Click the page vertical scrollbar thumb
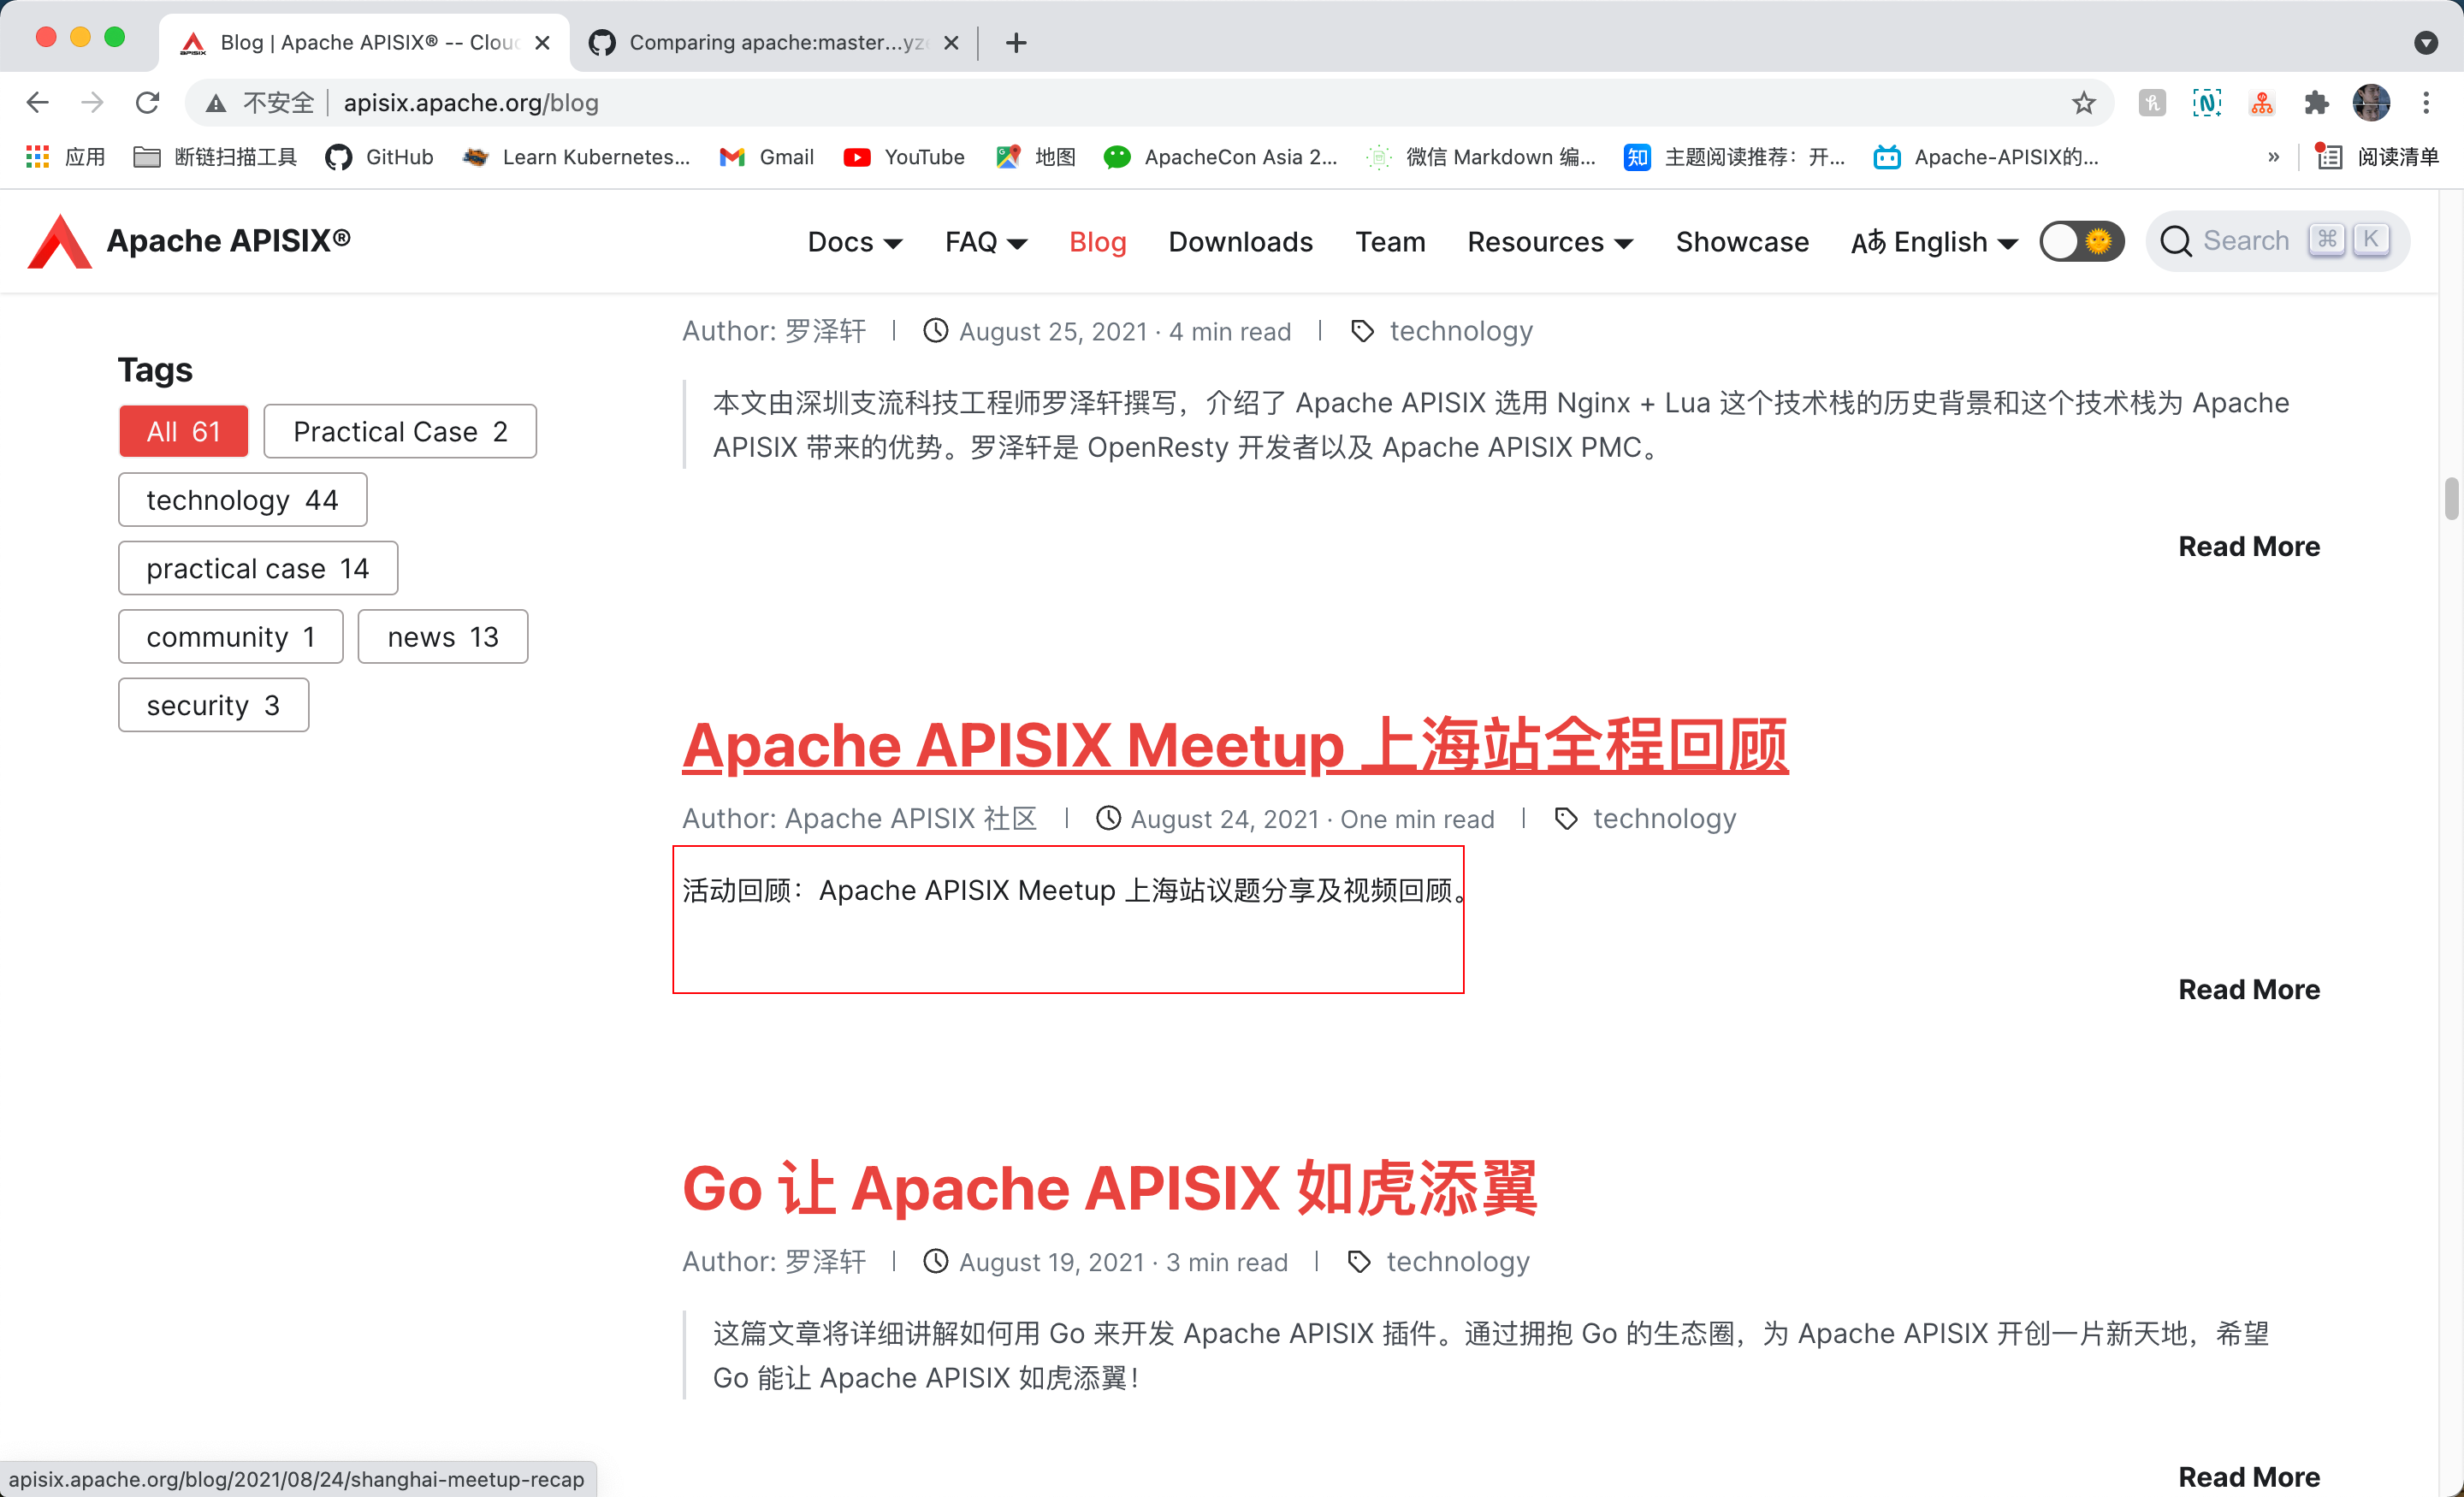2464x1497 pixels. tap(2450, 498)
